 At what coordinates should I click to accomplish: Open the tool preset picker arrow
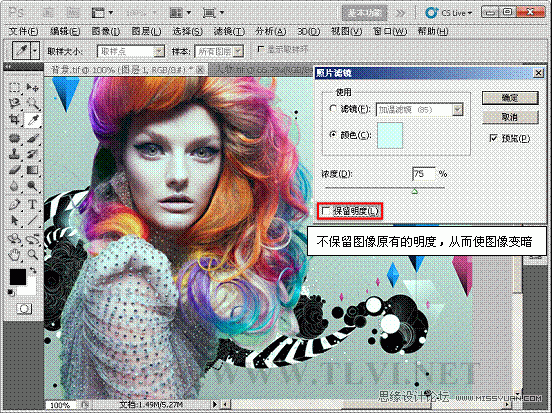point(35,51)
